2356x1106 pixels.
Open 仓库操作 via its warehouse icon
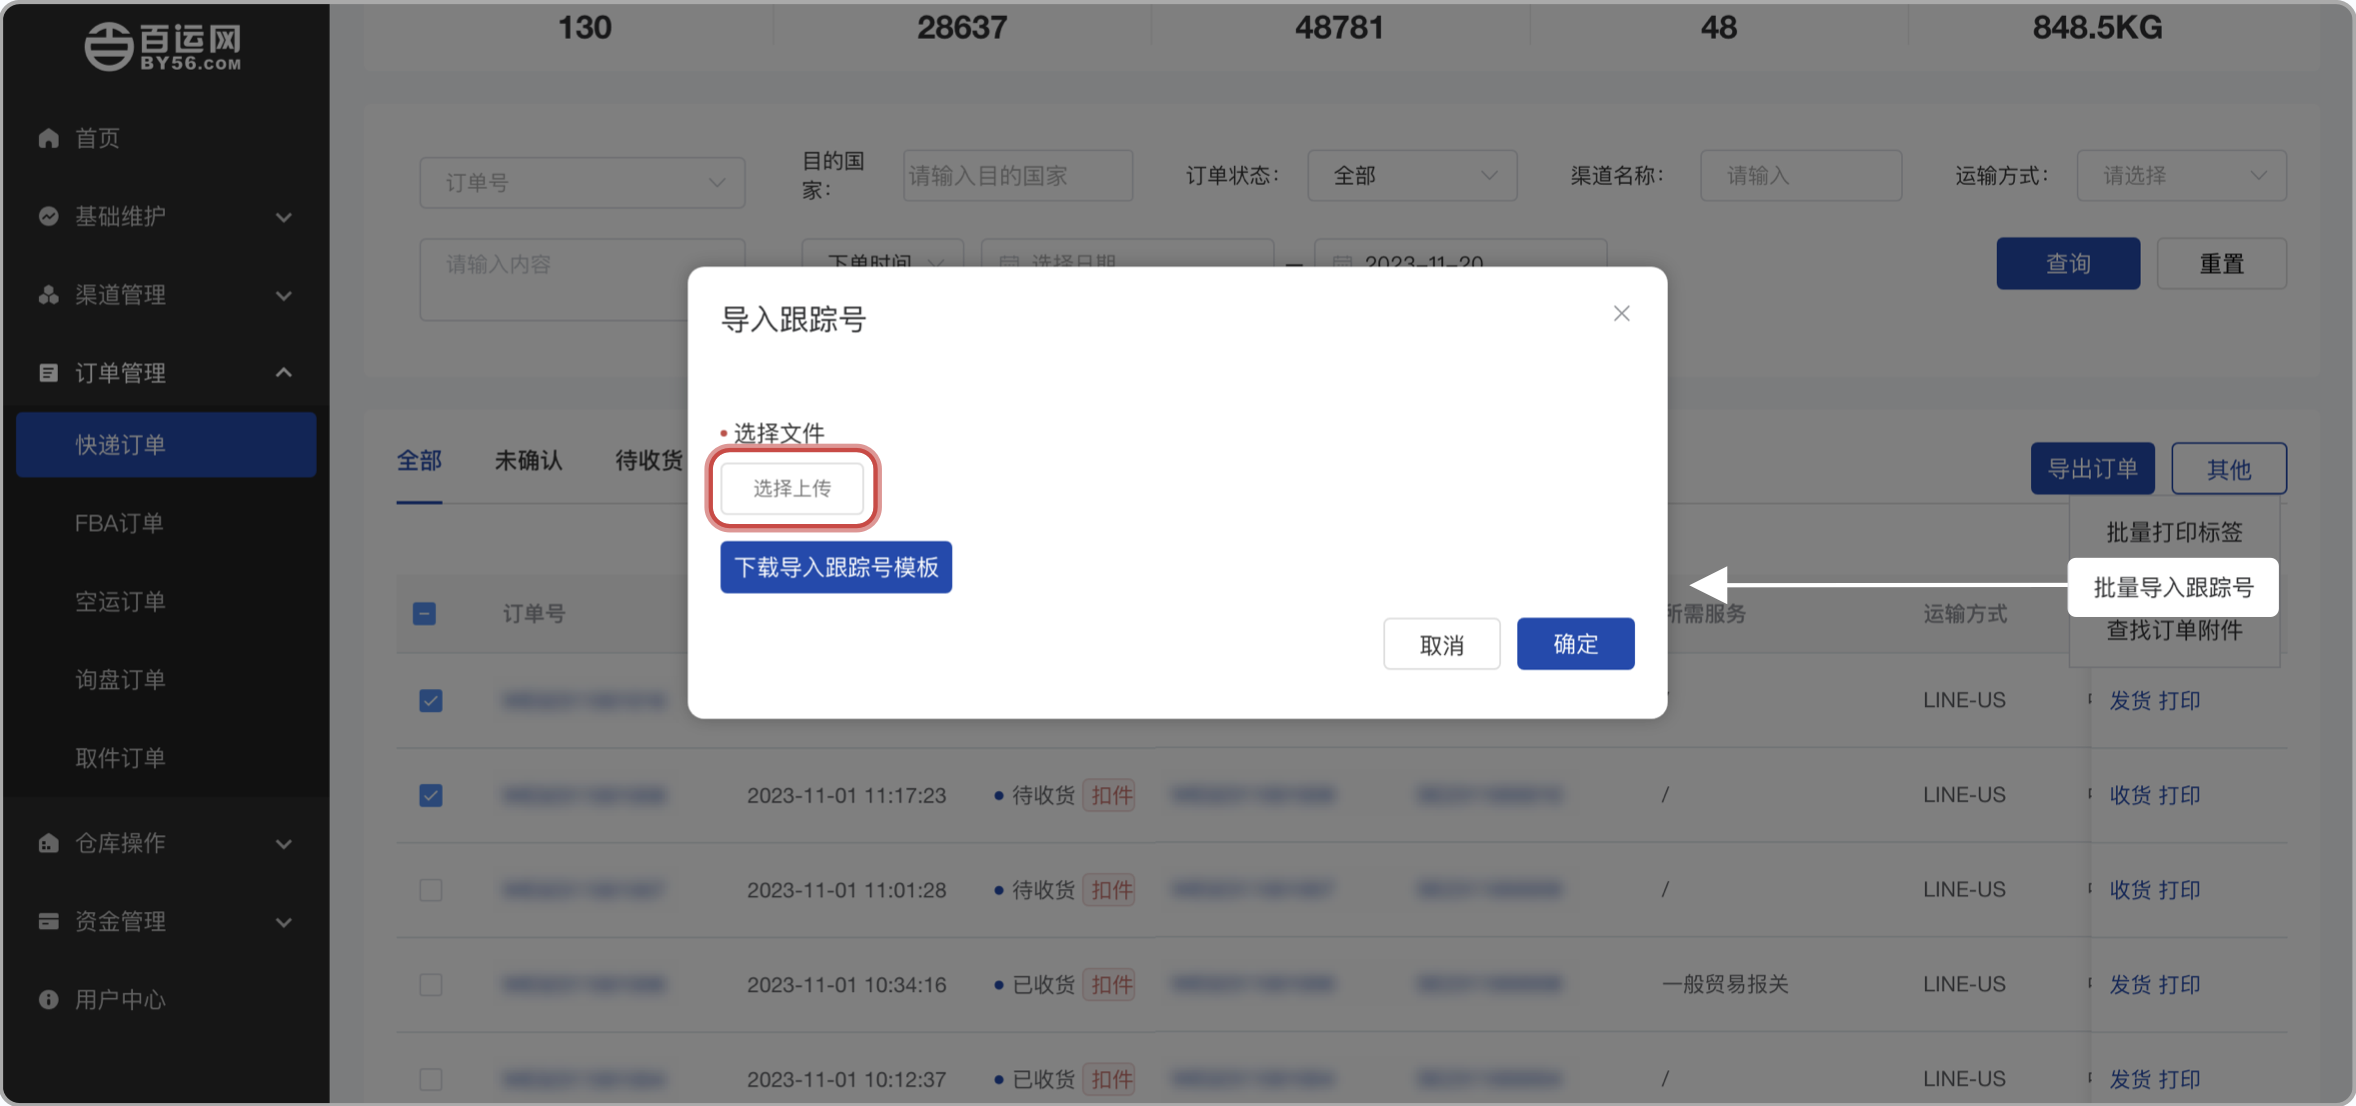[48, 843]
